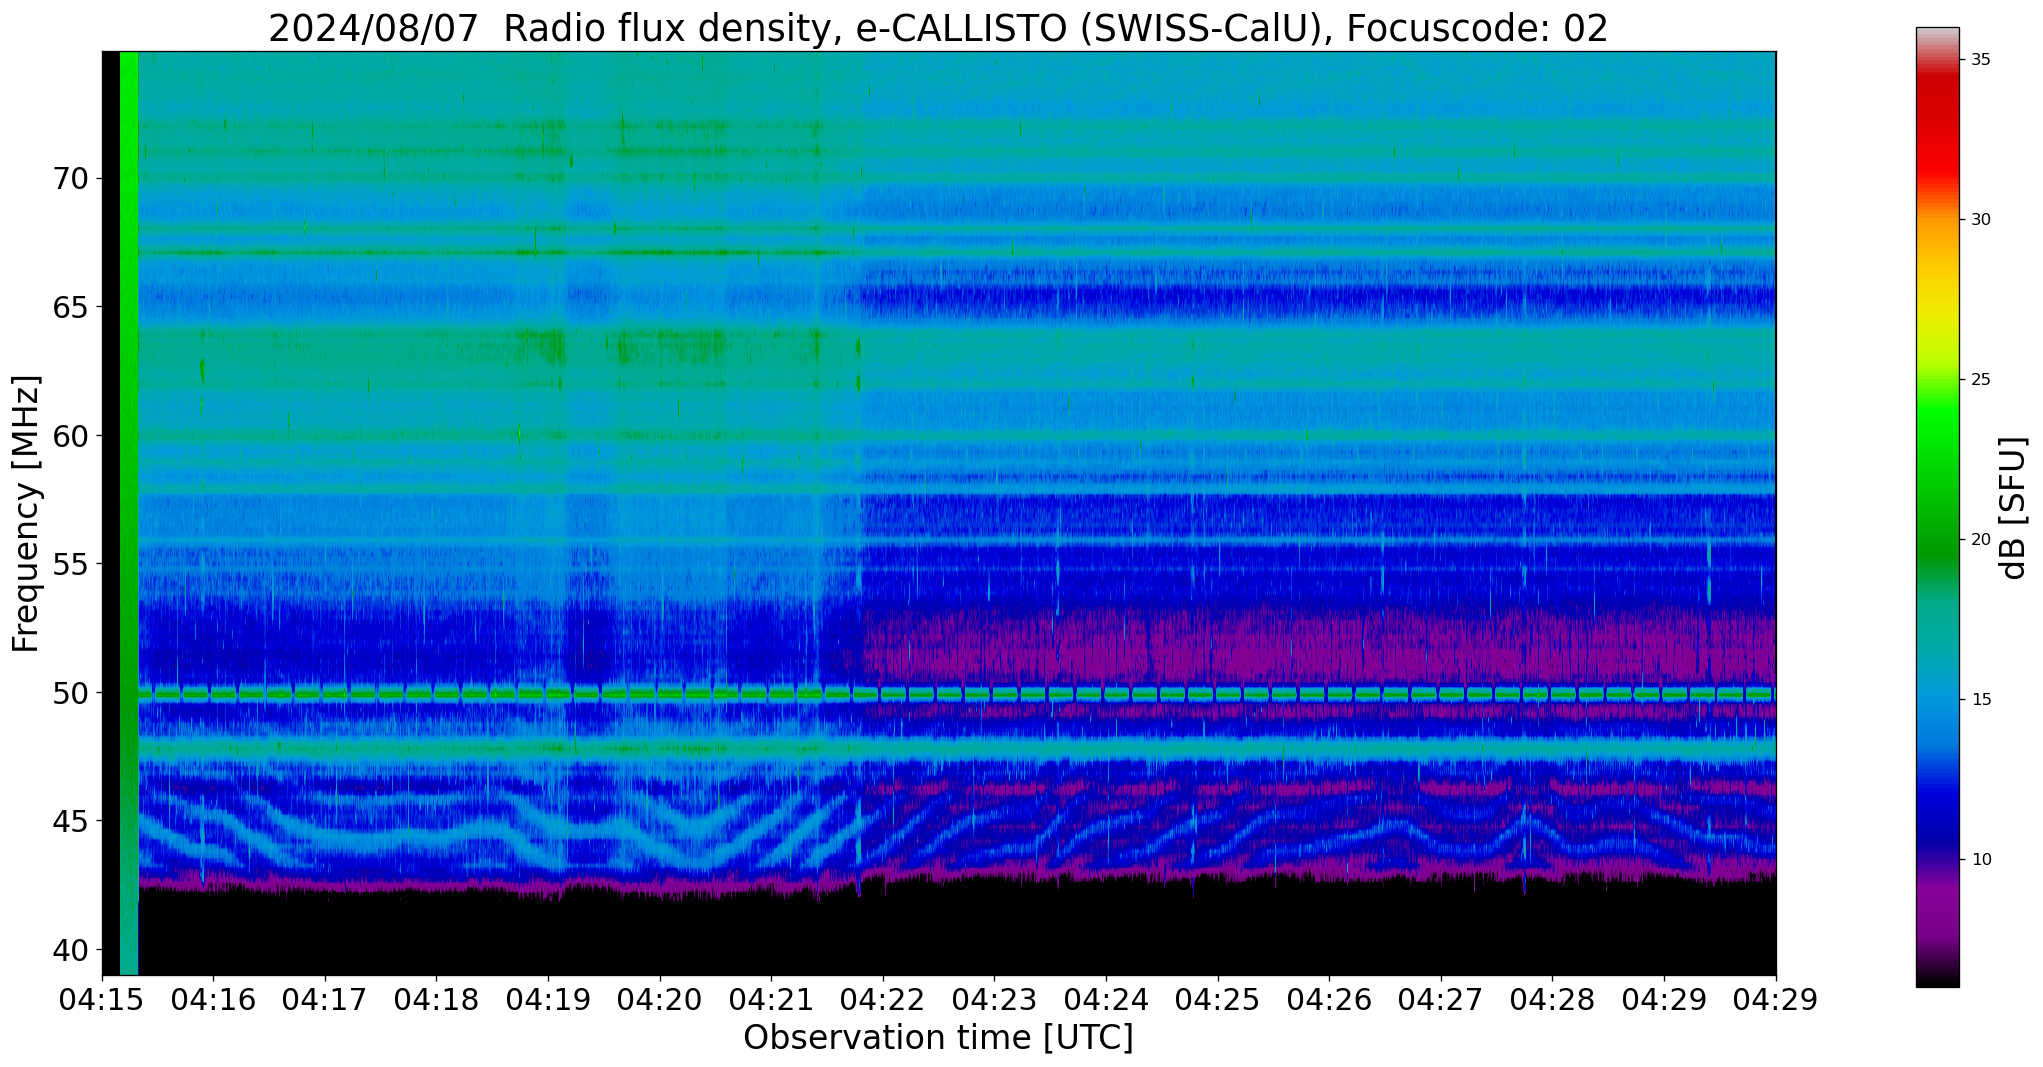
Task: Click the 'dB [SFU]' colorbar label
Action: (2014, 508)
